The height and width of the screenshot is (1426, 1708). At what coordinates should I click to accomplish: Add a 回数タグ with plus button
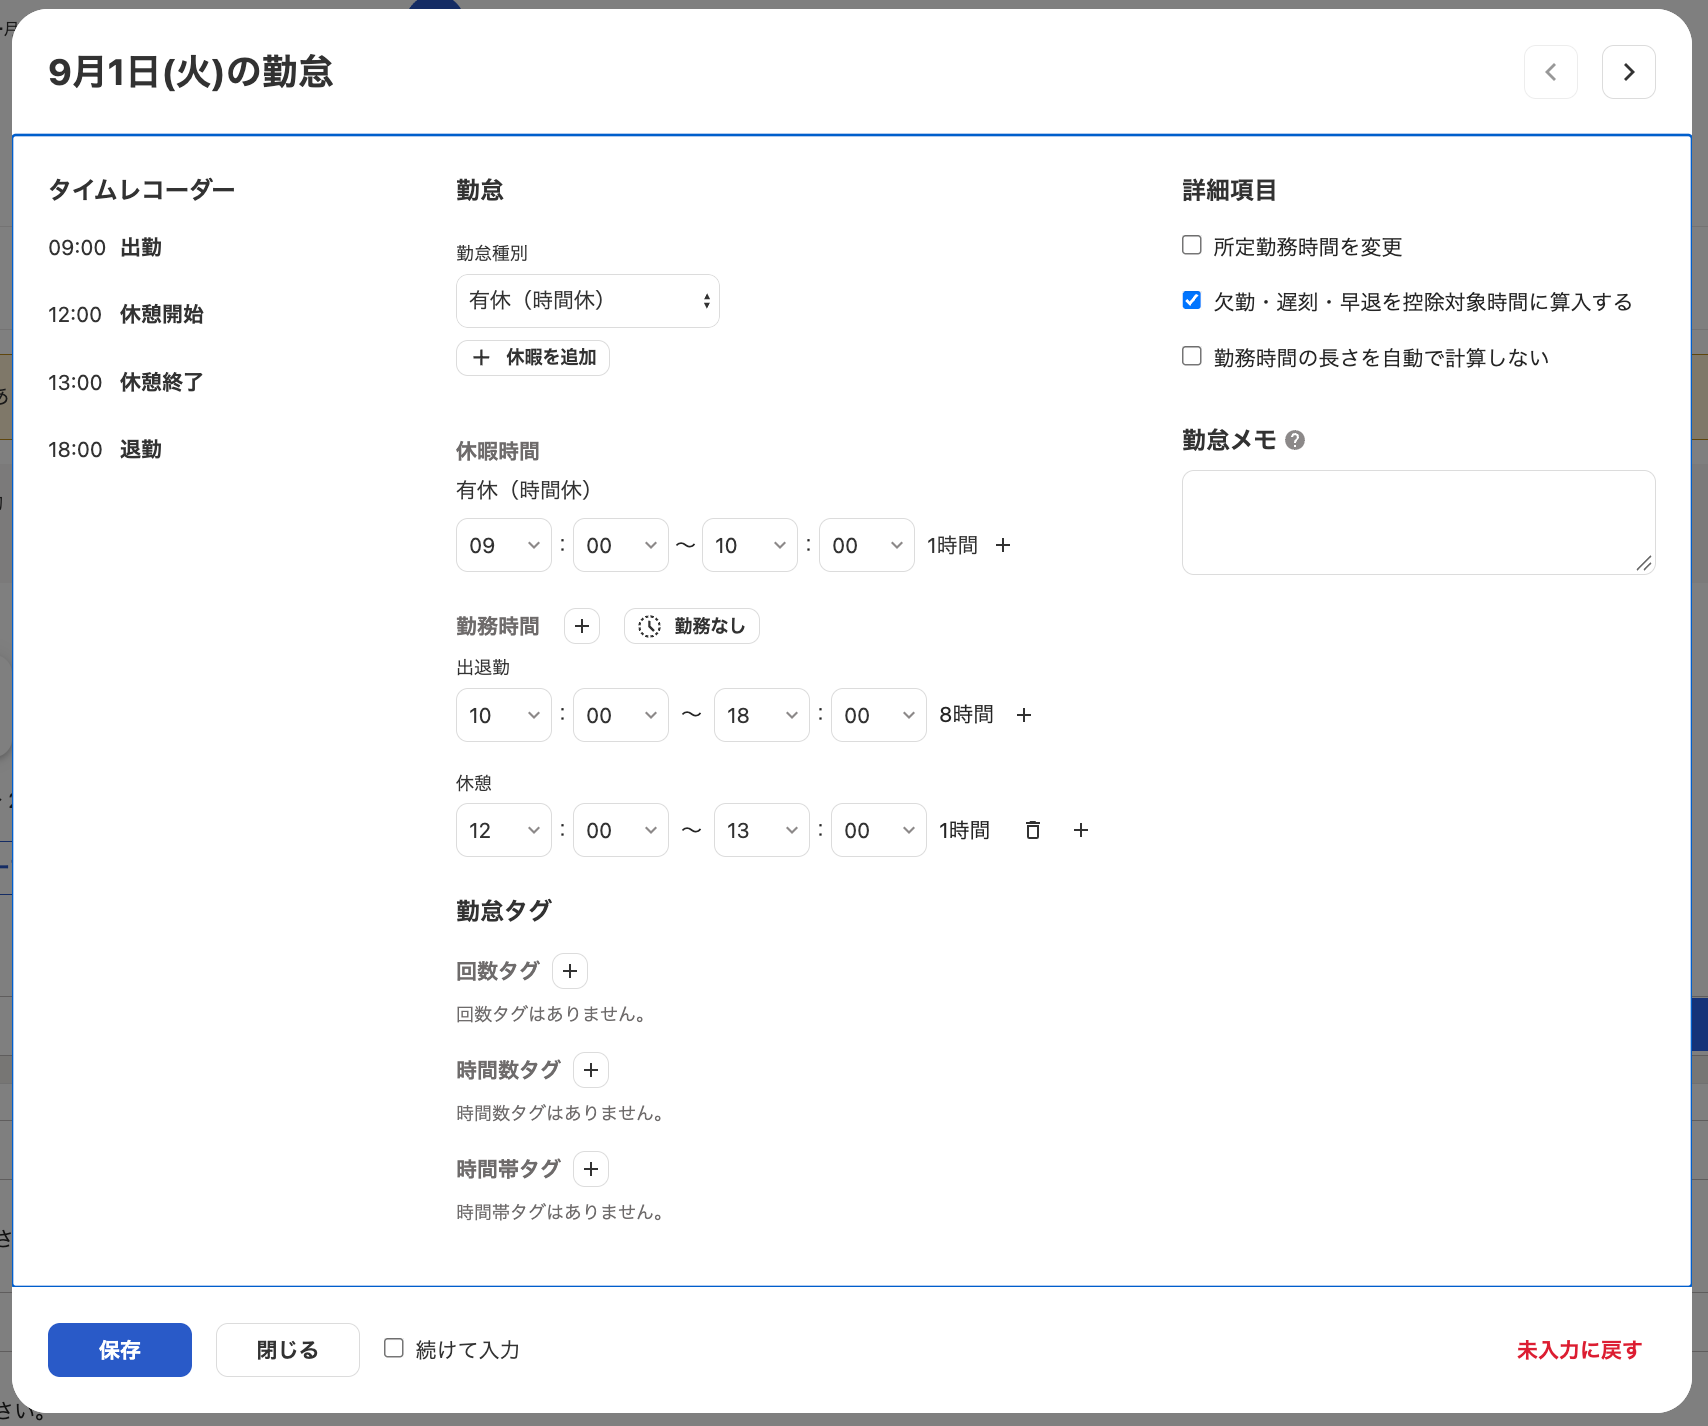570,971
